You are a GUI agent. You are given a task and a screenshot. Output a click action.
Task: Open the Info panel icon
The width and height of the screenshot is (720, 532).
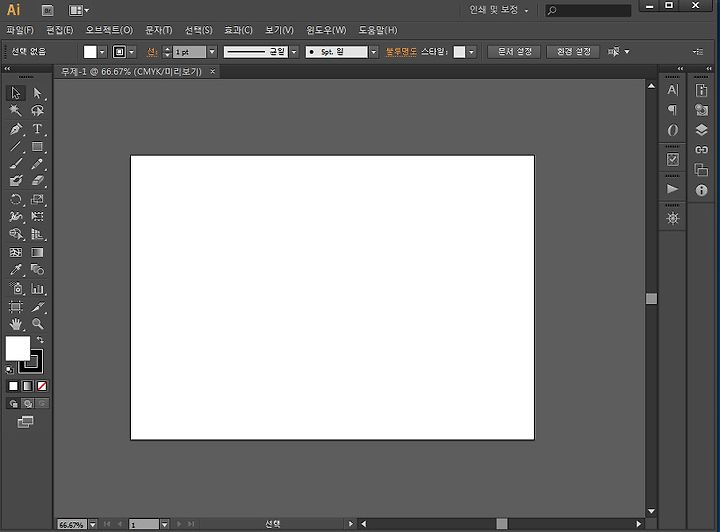coord(701,190)
